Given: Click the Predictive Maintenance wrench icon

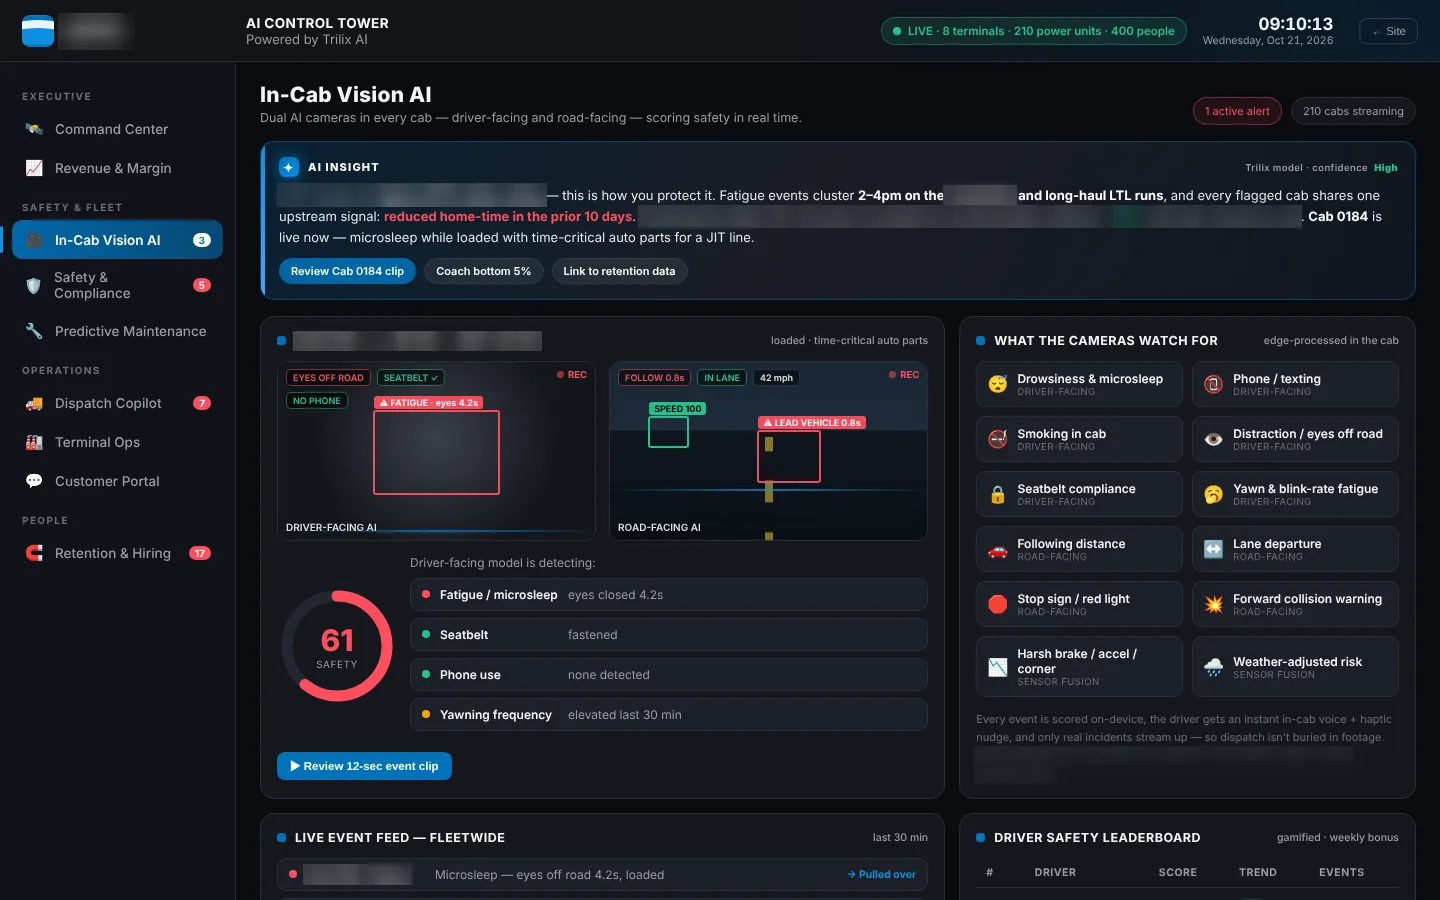Looking at the screenshot, I should (34, 331).
